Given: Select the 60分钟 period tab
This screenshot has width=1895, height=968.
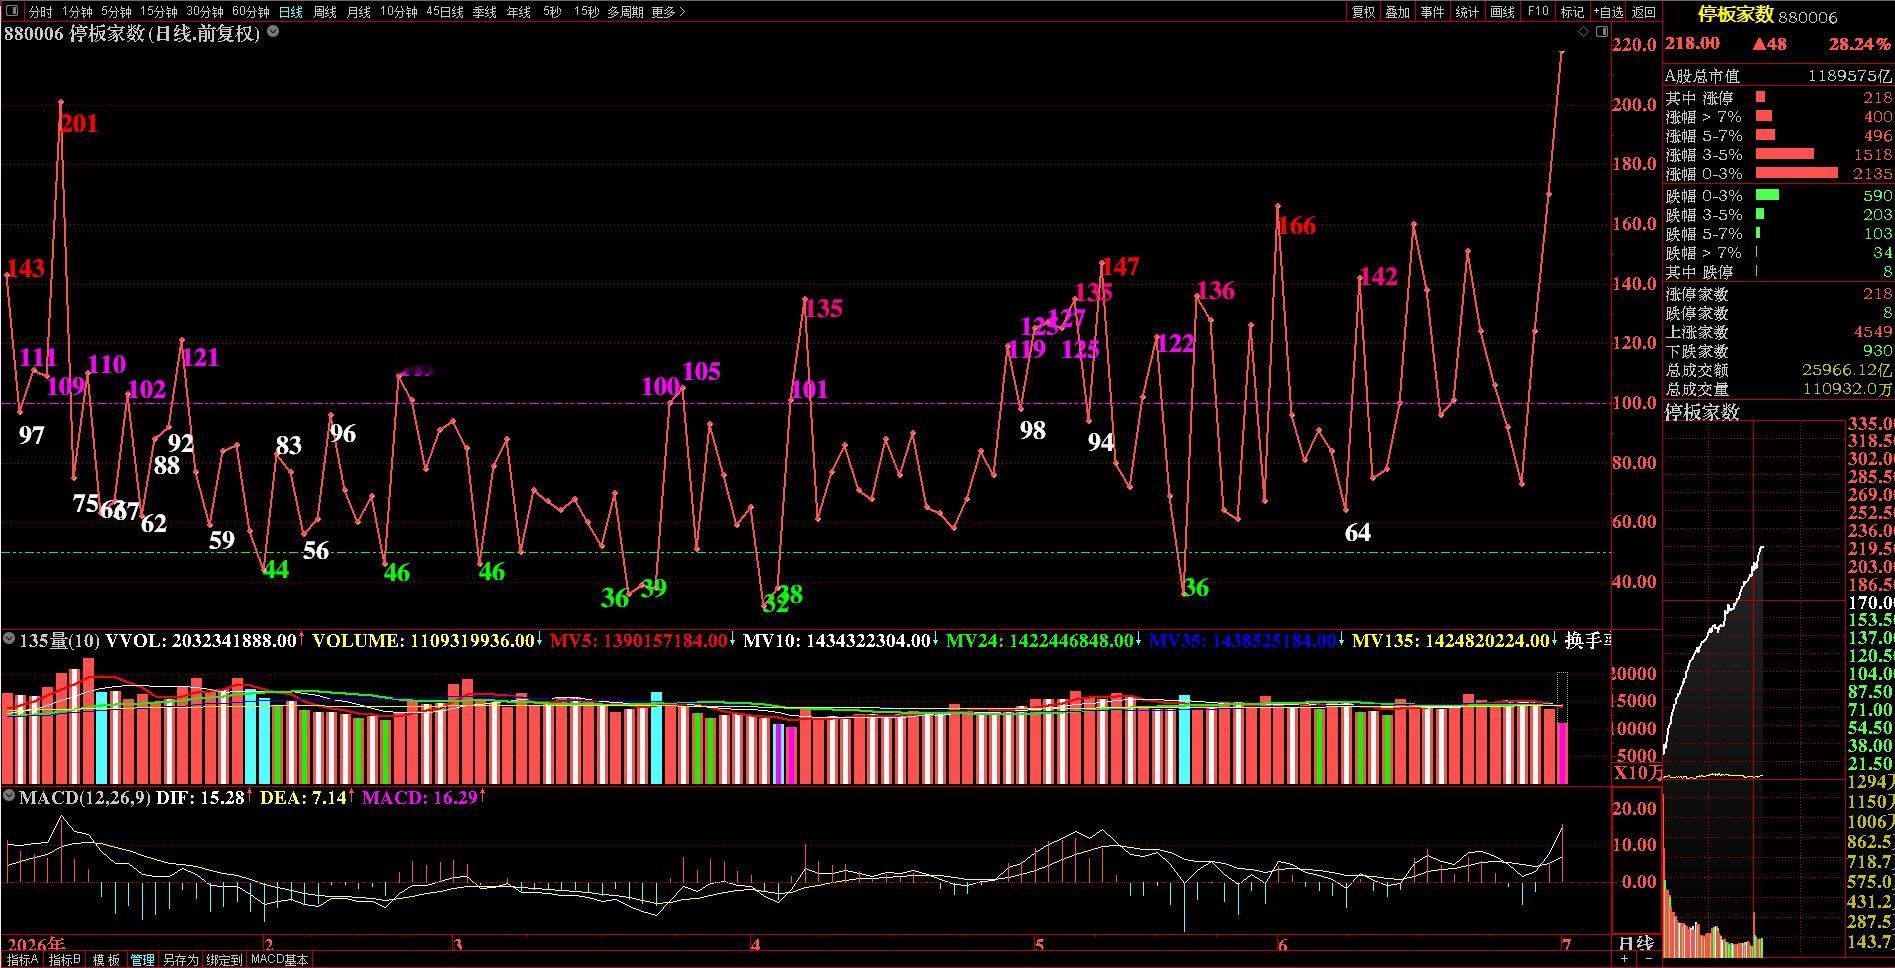Looking at the screenshot, I should point(250,12).
